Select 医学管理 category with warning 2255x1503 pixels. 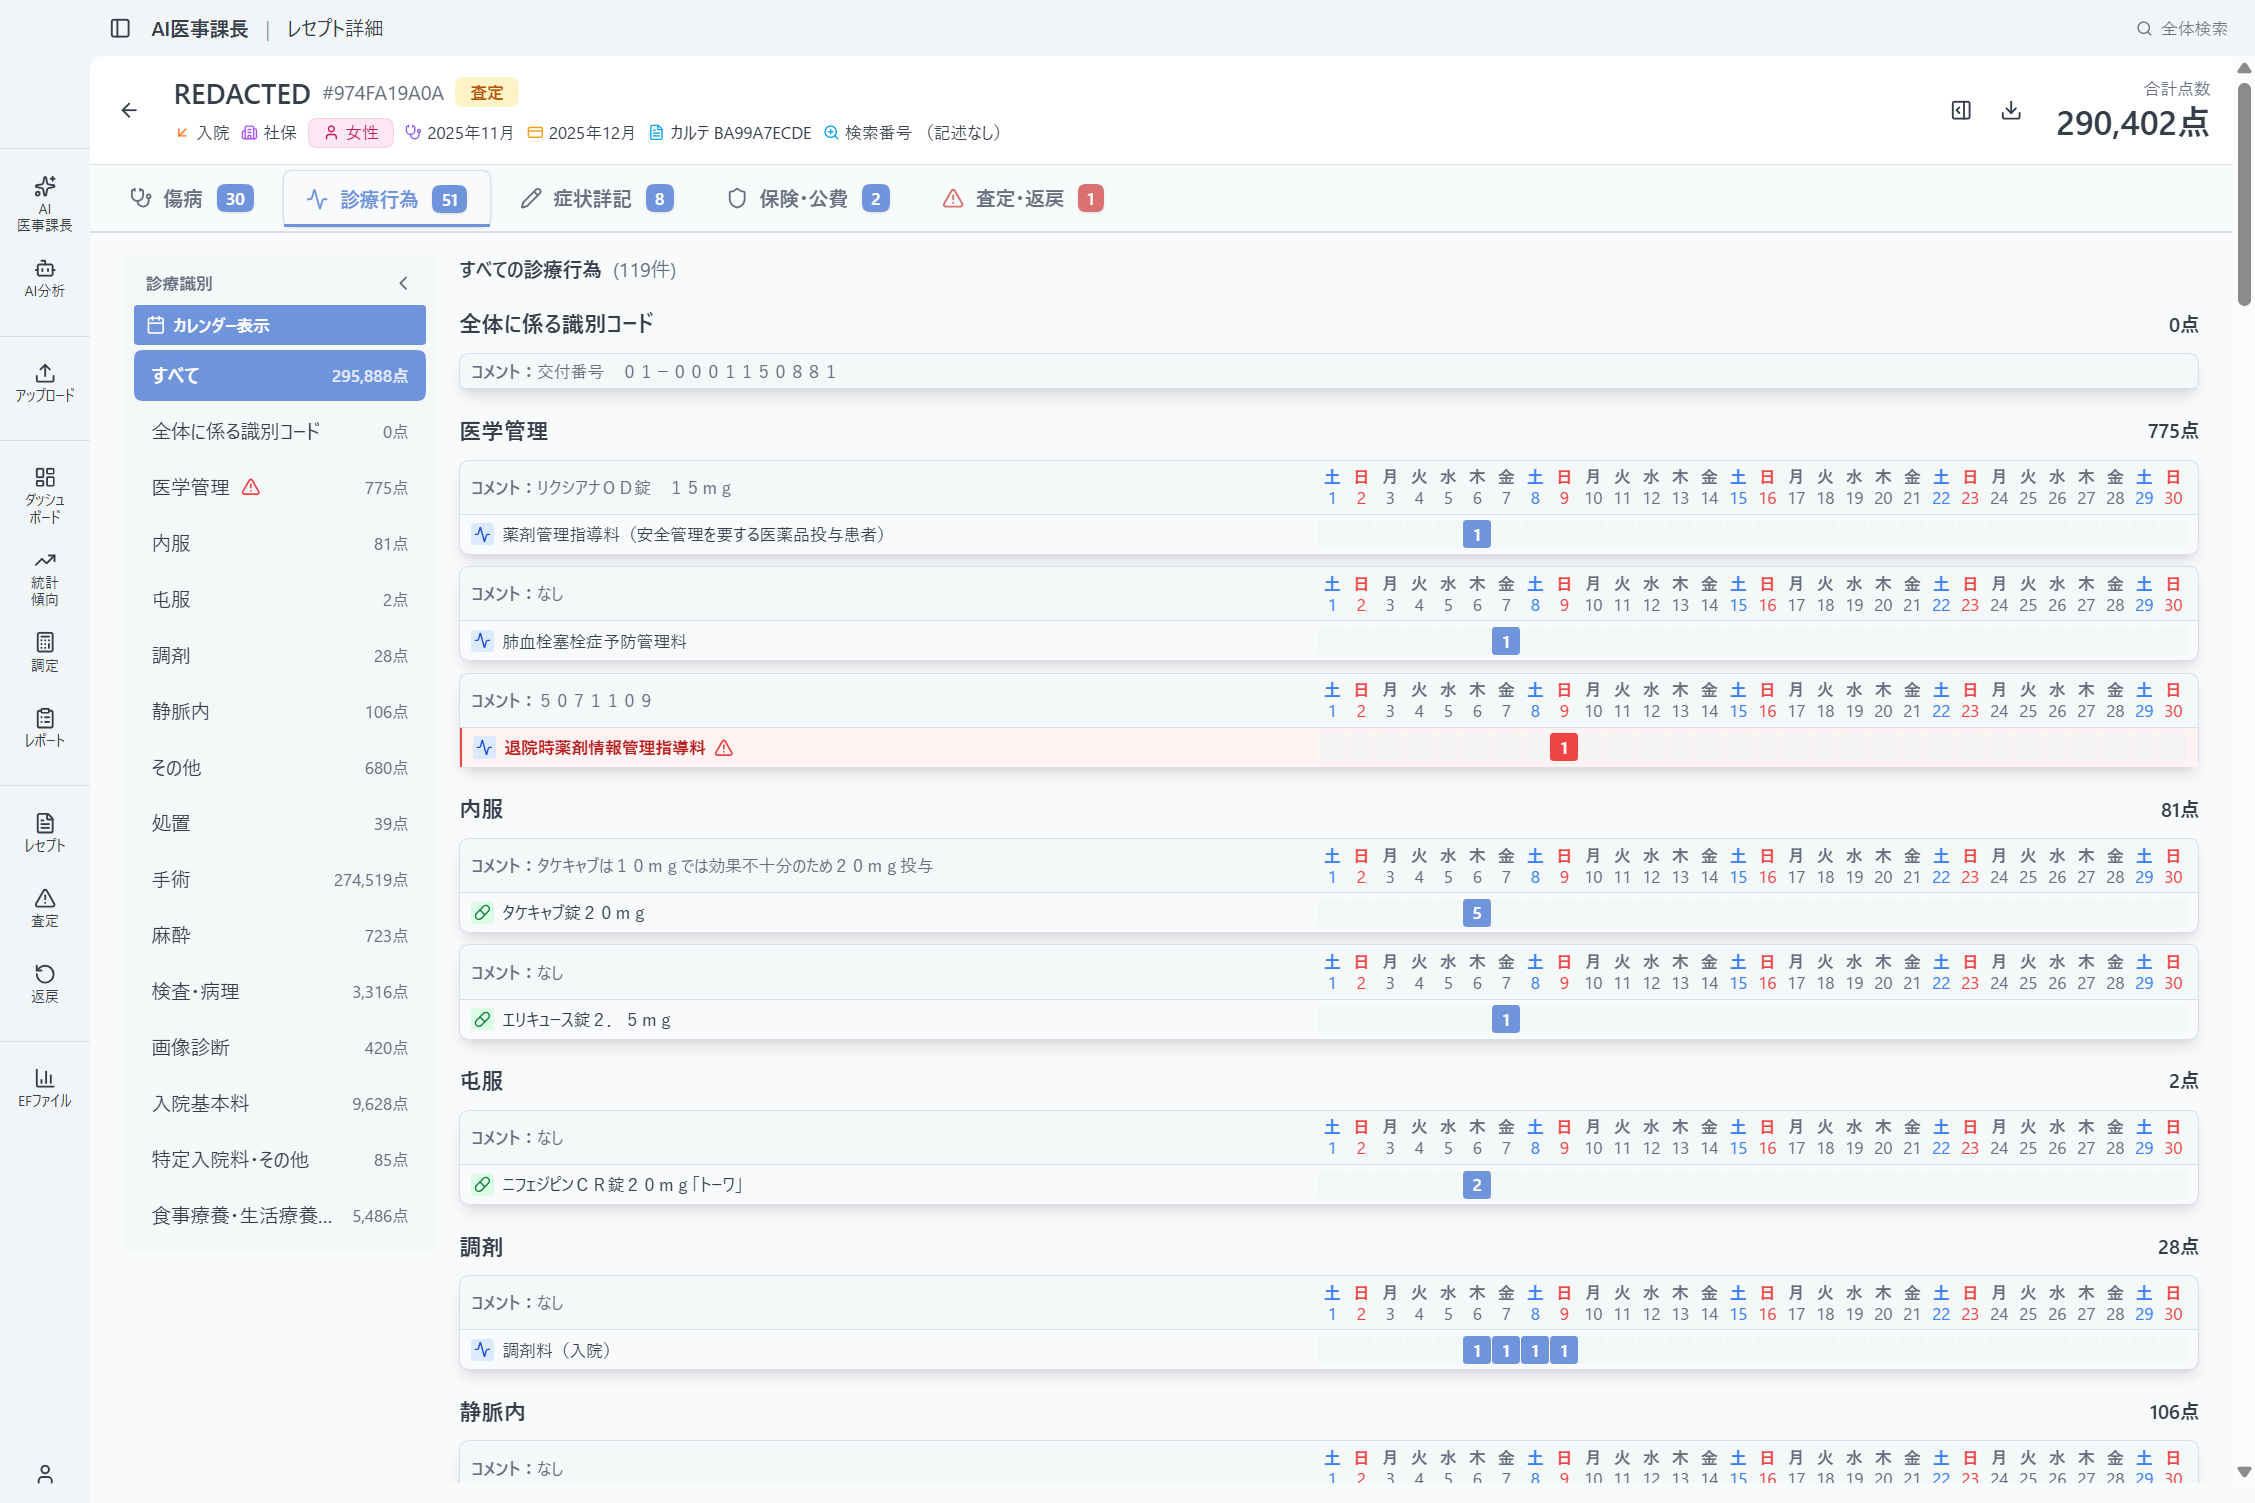pyautogui.click(x=279, y=487)
